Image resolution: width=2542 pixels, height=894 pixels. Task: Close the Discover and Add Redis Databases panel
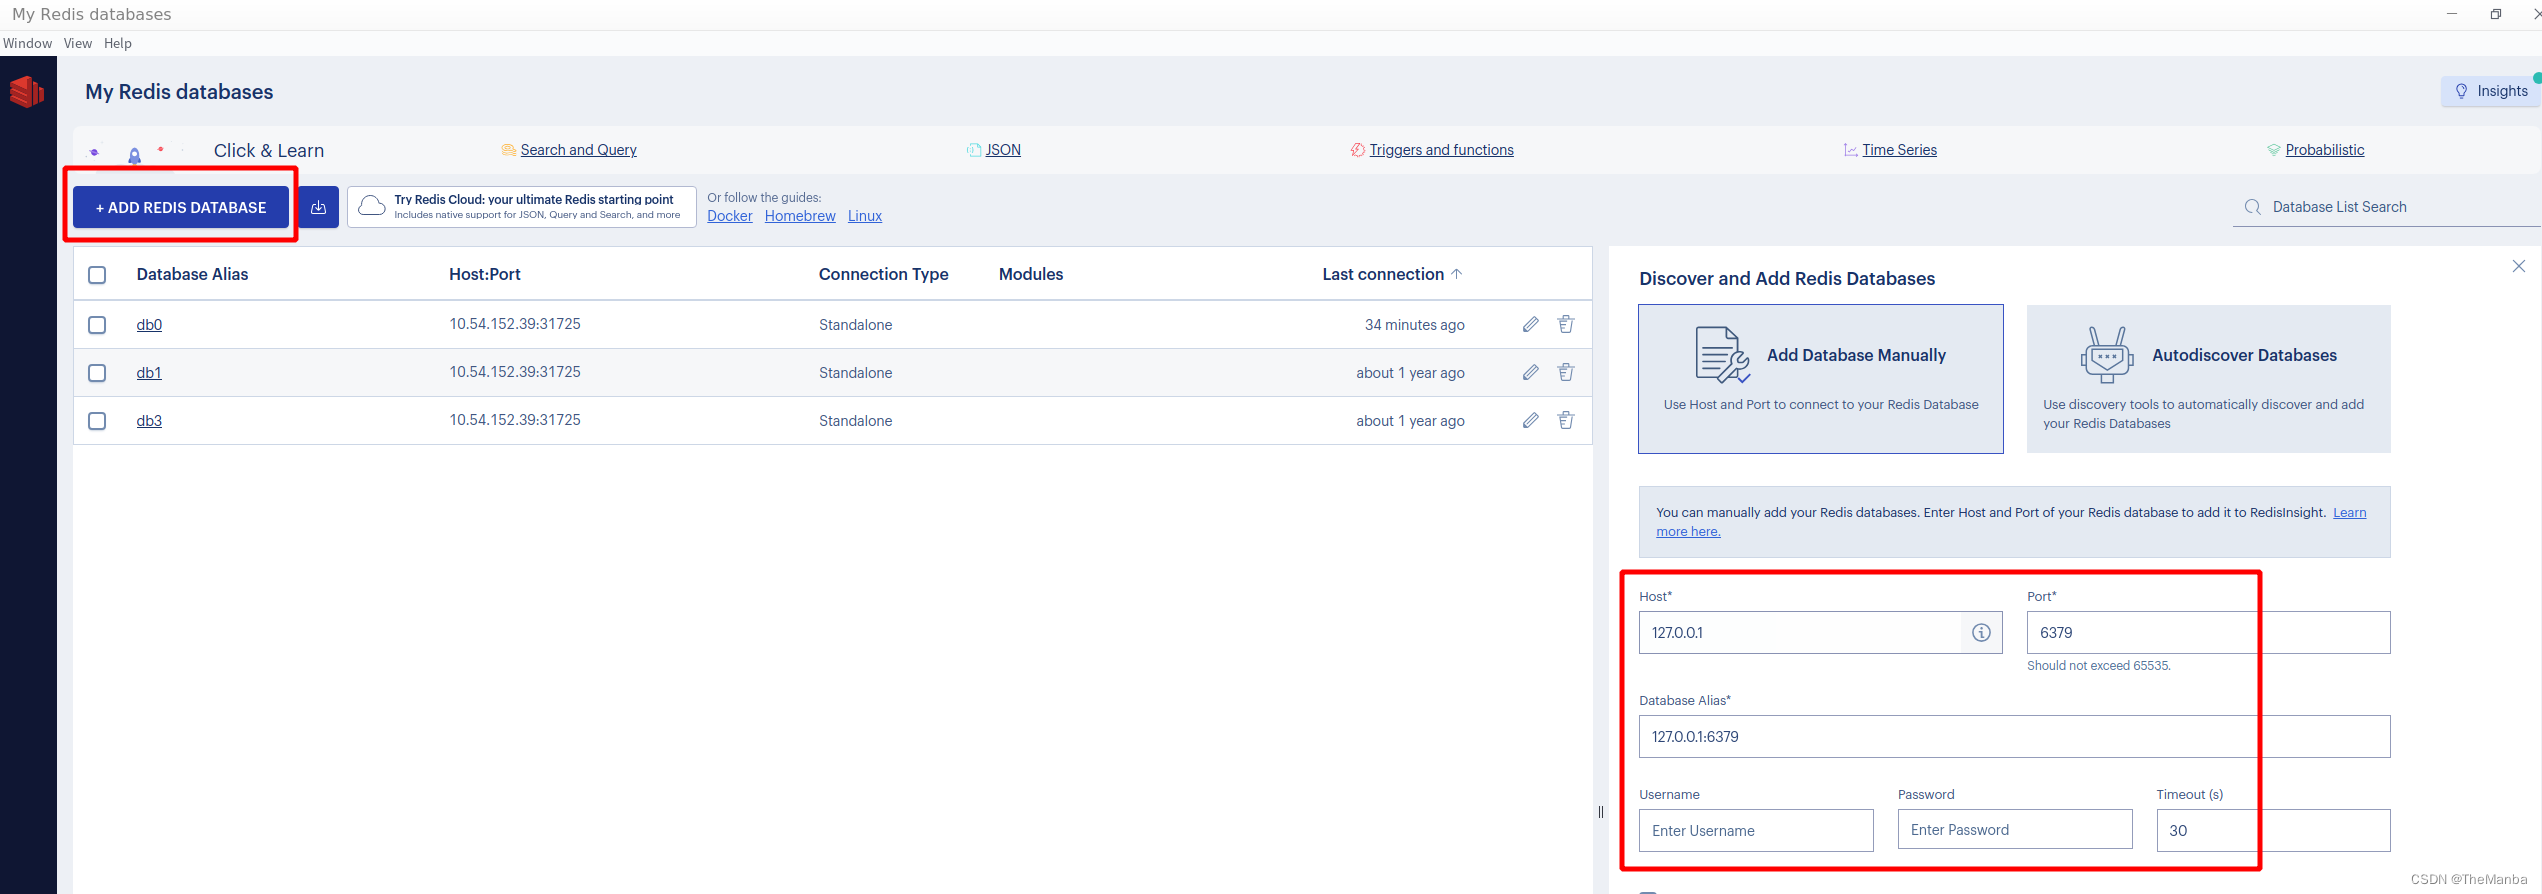point(2519,266)
